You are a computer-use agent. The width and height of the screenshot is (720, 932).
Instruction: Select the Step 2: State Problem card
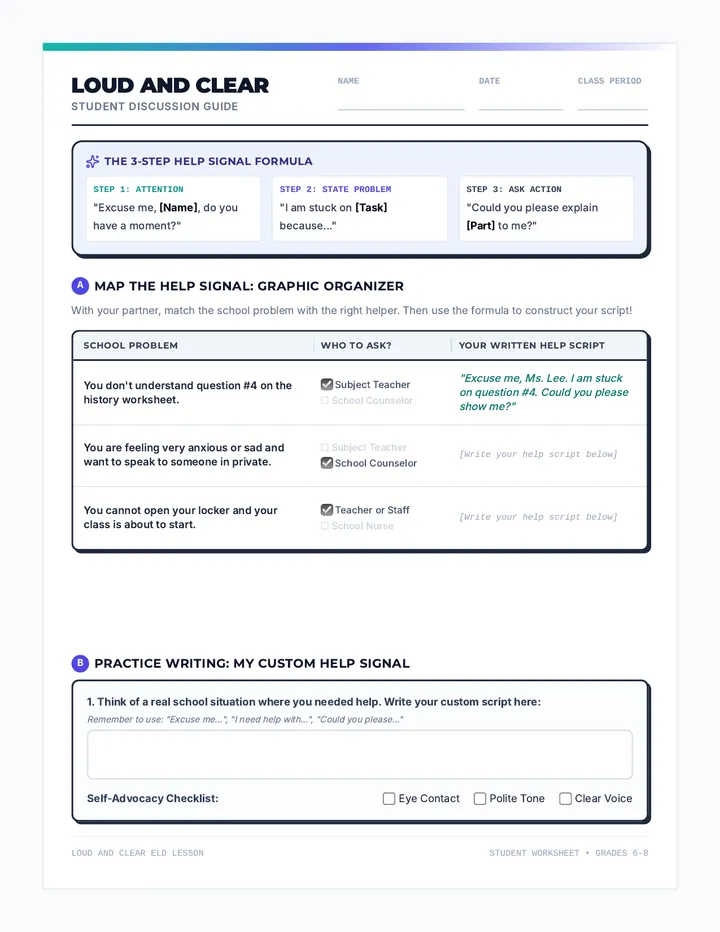[x=360, y=209]
